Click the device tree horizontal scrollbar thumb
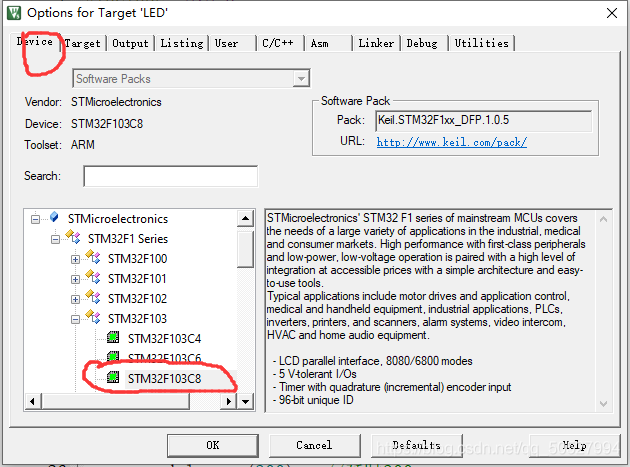630x467 pixels. tap(115, 401)
